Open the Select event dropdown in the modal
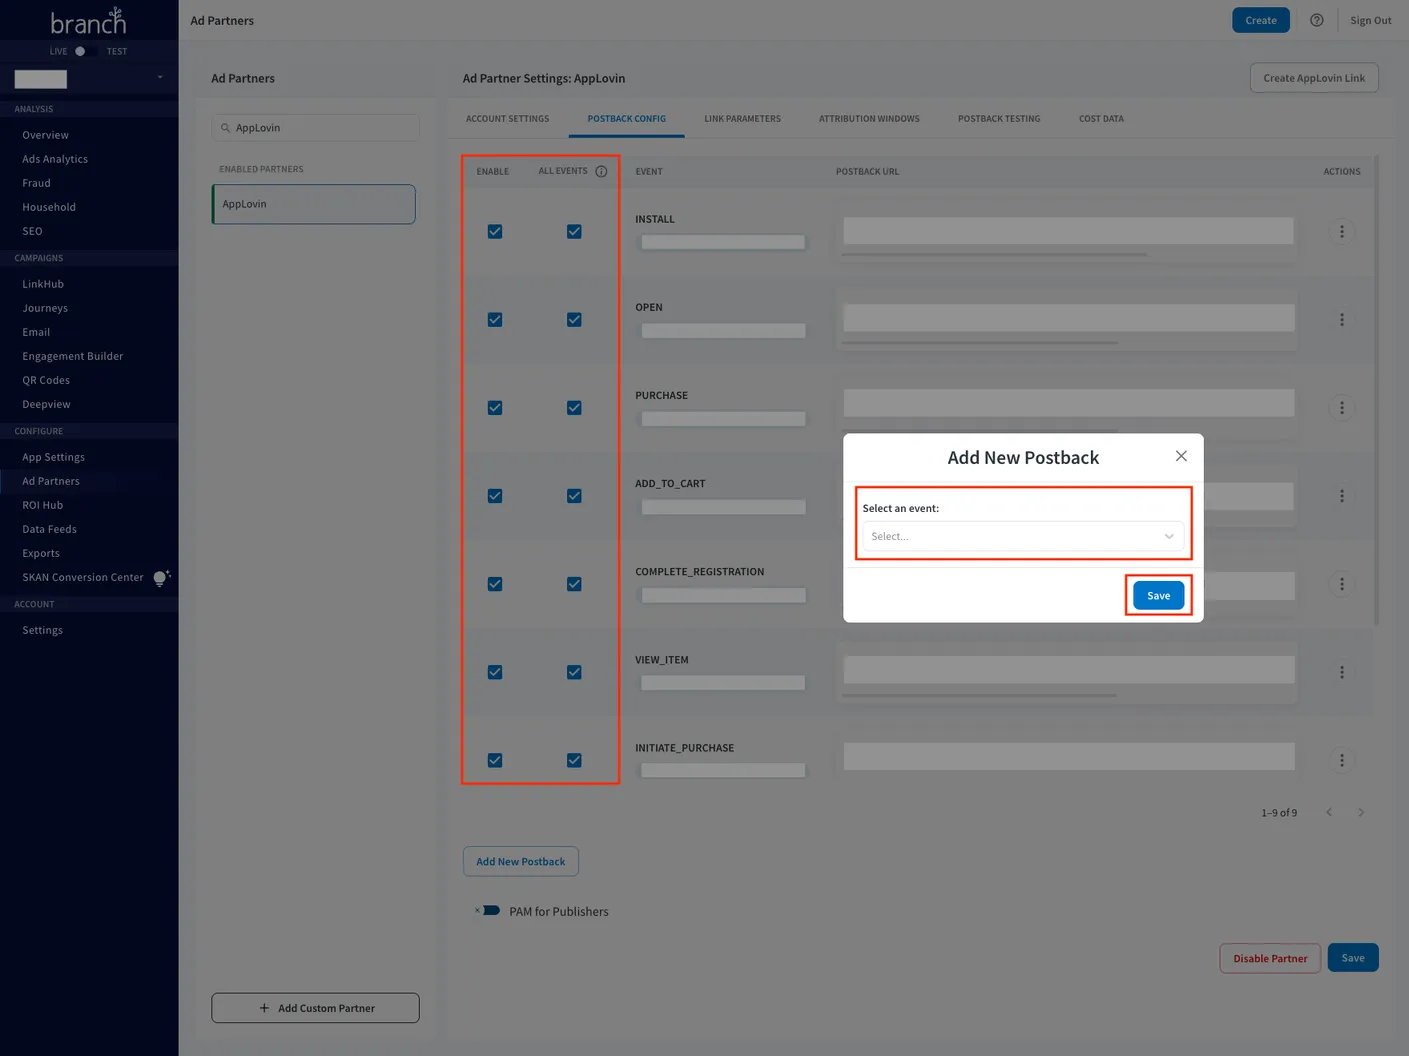Image resolution: width=1409 pixels, height=1056 pixels. coord(1022,536)
